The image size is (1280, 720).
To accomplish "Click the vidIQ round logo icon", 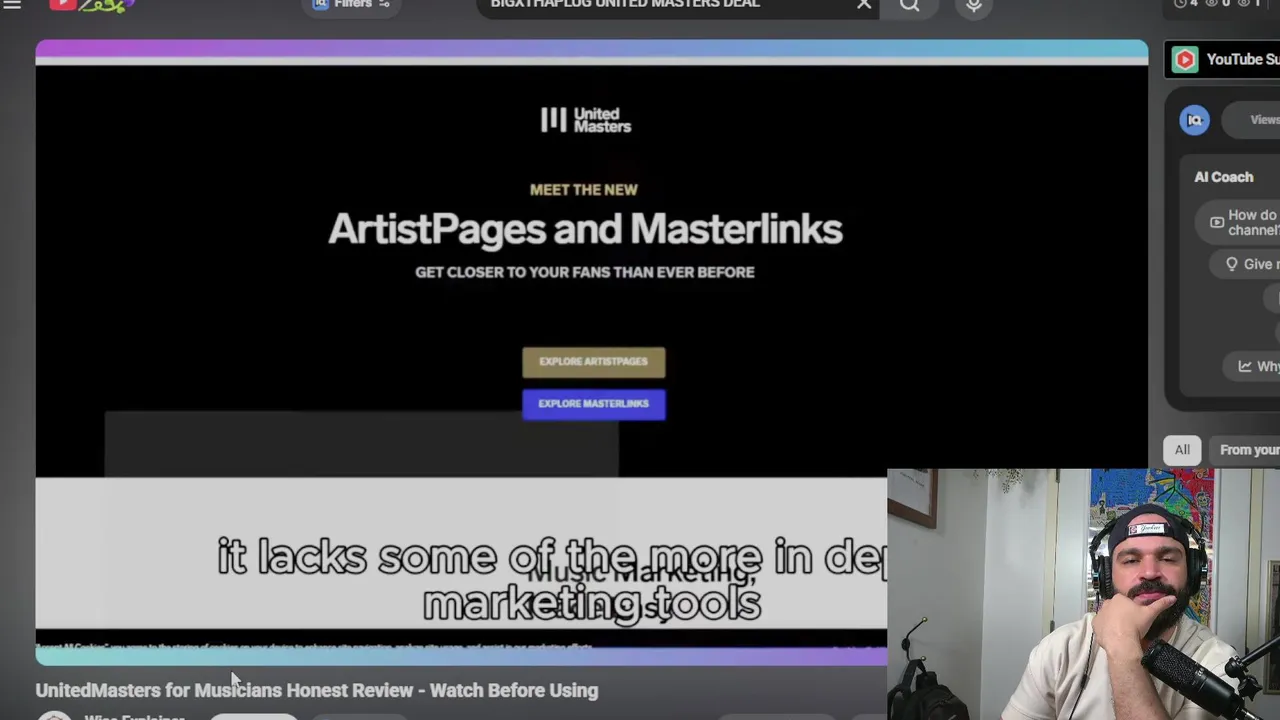I will pos(1194,120).
